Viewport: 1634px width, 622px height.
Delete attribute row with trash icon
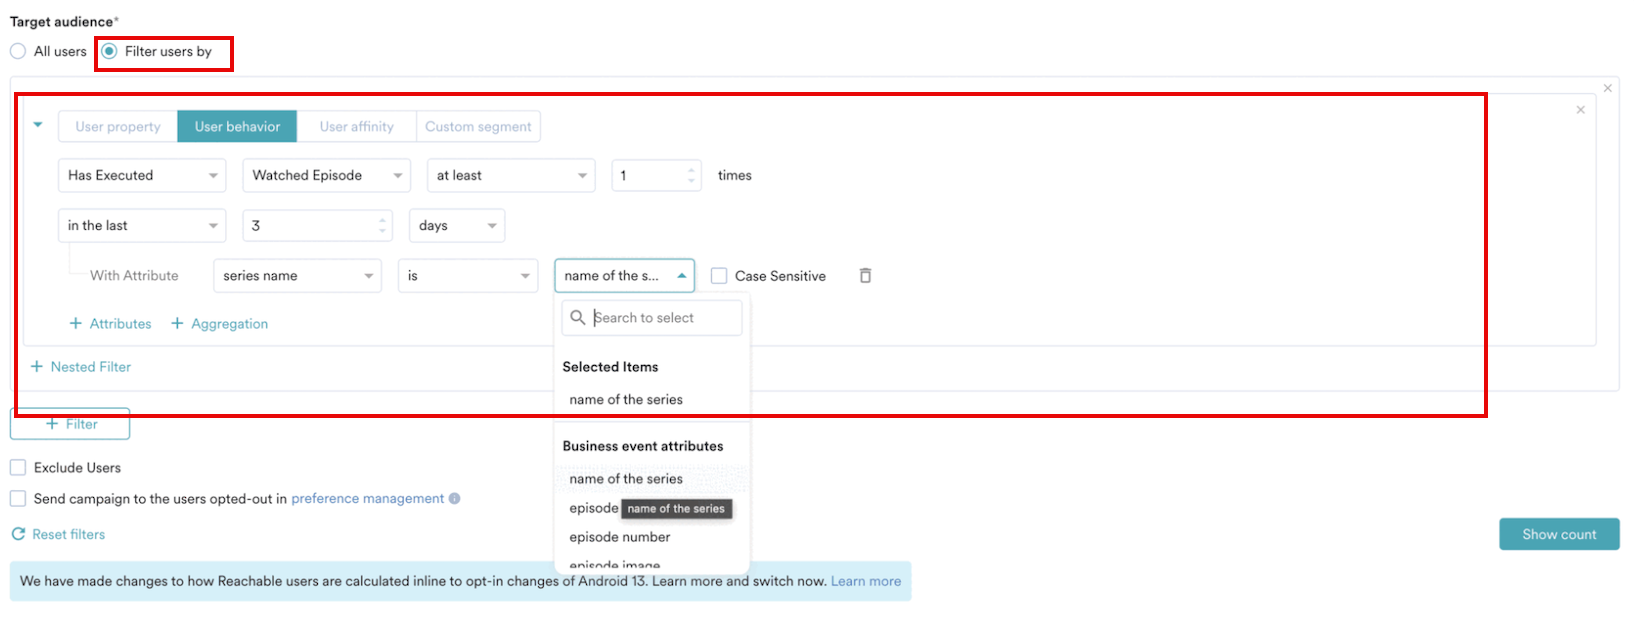(865, 276)
